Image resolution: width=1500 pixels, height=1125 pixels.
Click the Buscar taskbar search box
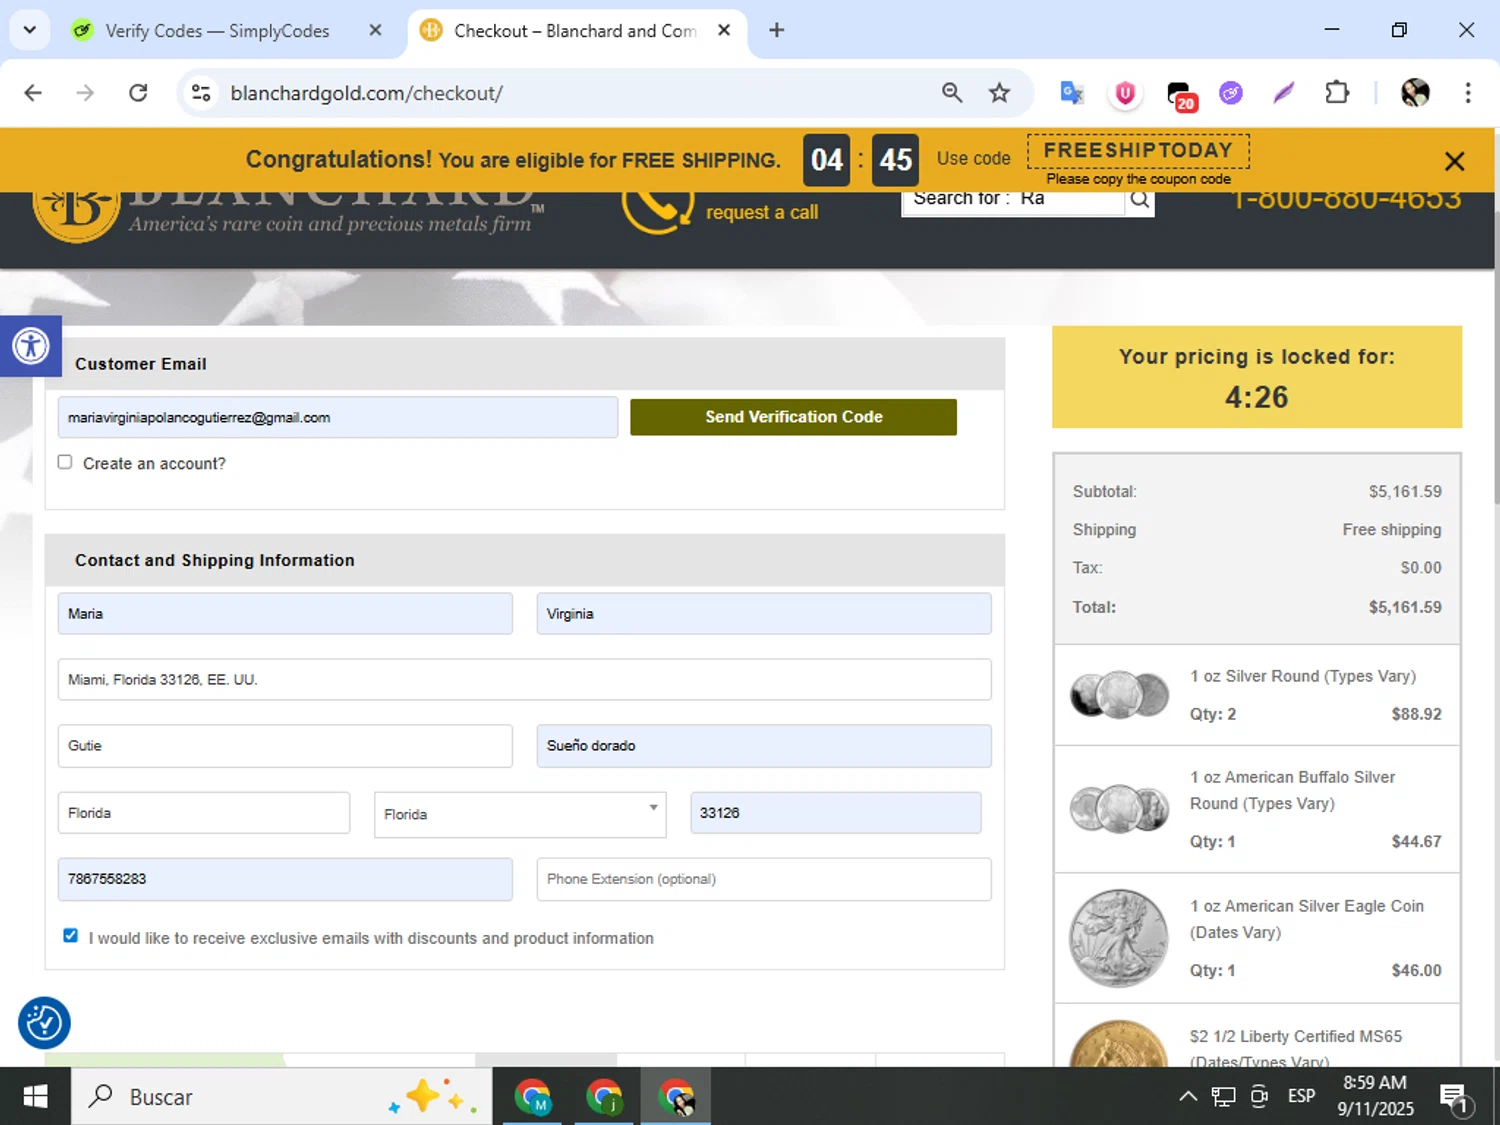(281, 1097)
